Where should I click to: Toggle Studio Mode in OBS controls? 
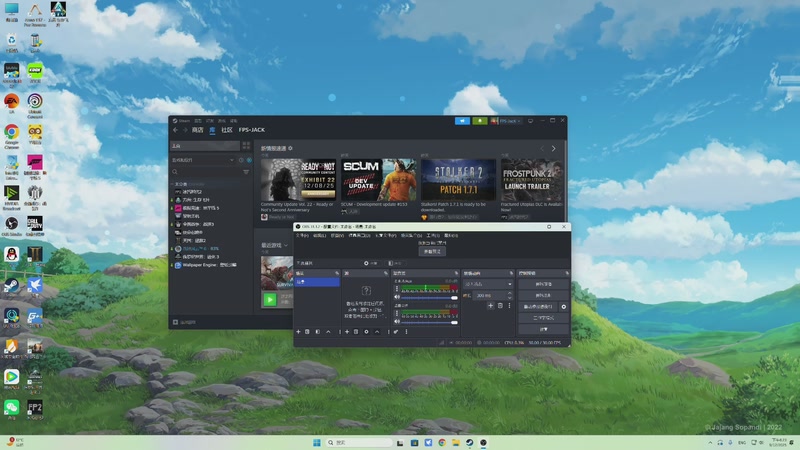coord(543,318)
